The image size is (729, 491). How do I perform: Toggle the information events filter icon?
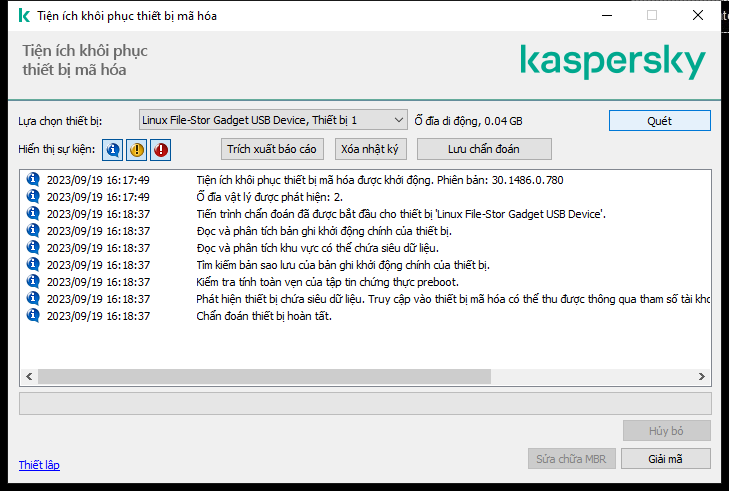tap(113, 149)
